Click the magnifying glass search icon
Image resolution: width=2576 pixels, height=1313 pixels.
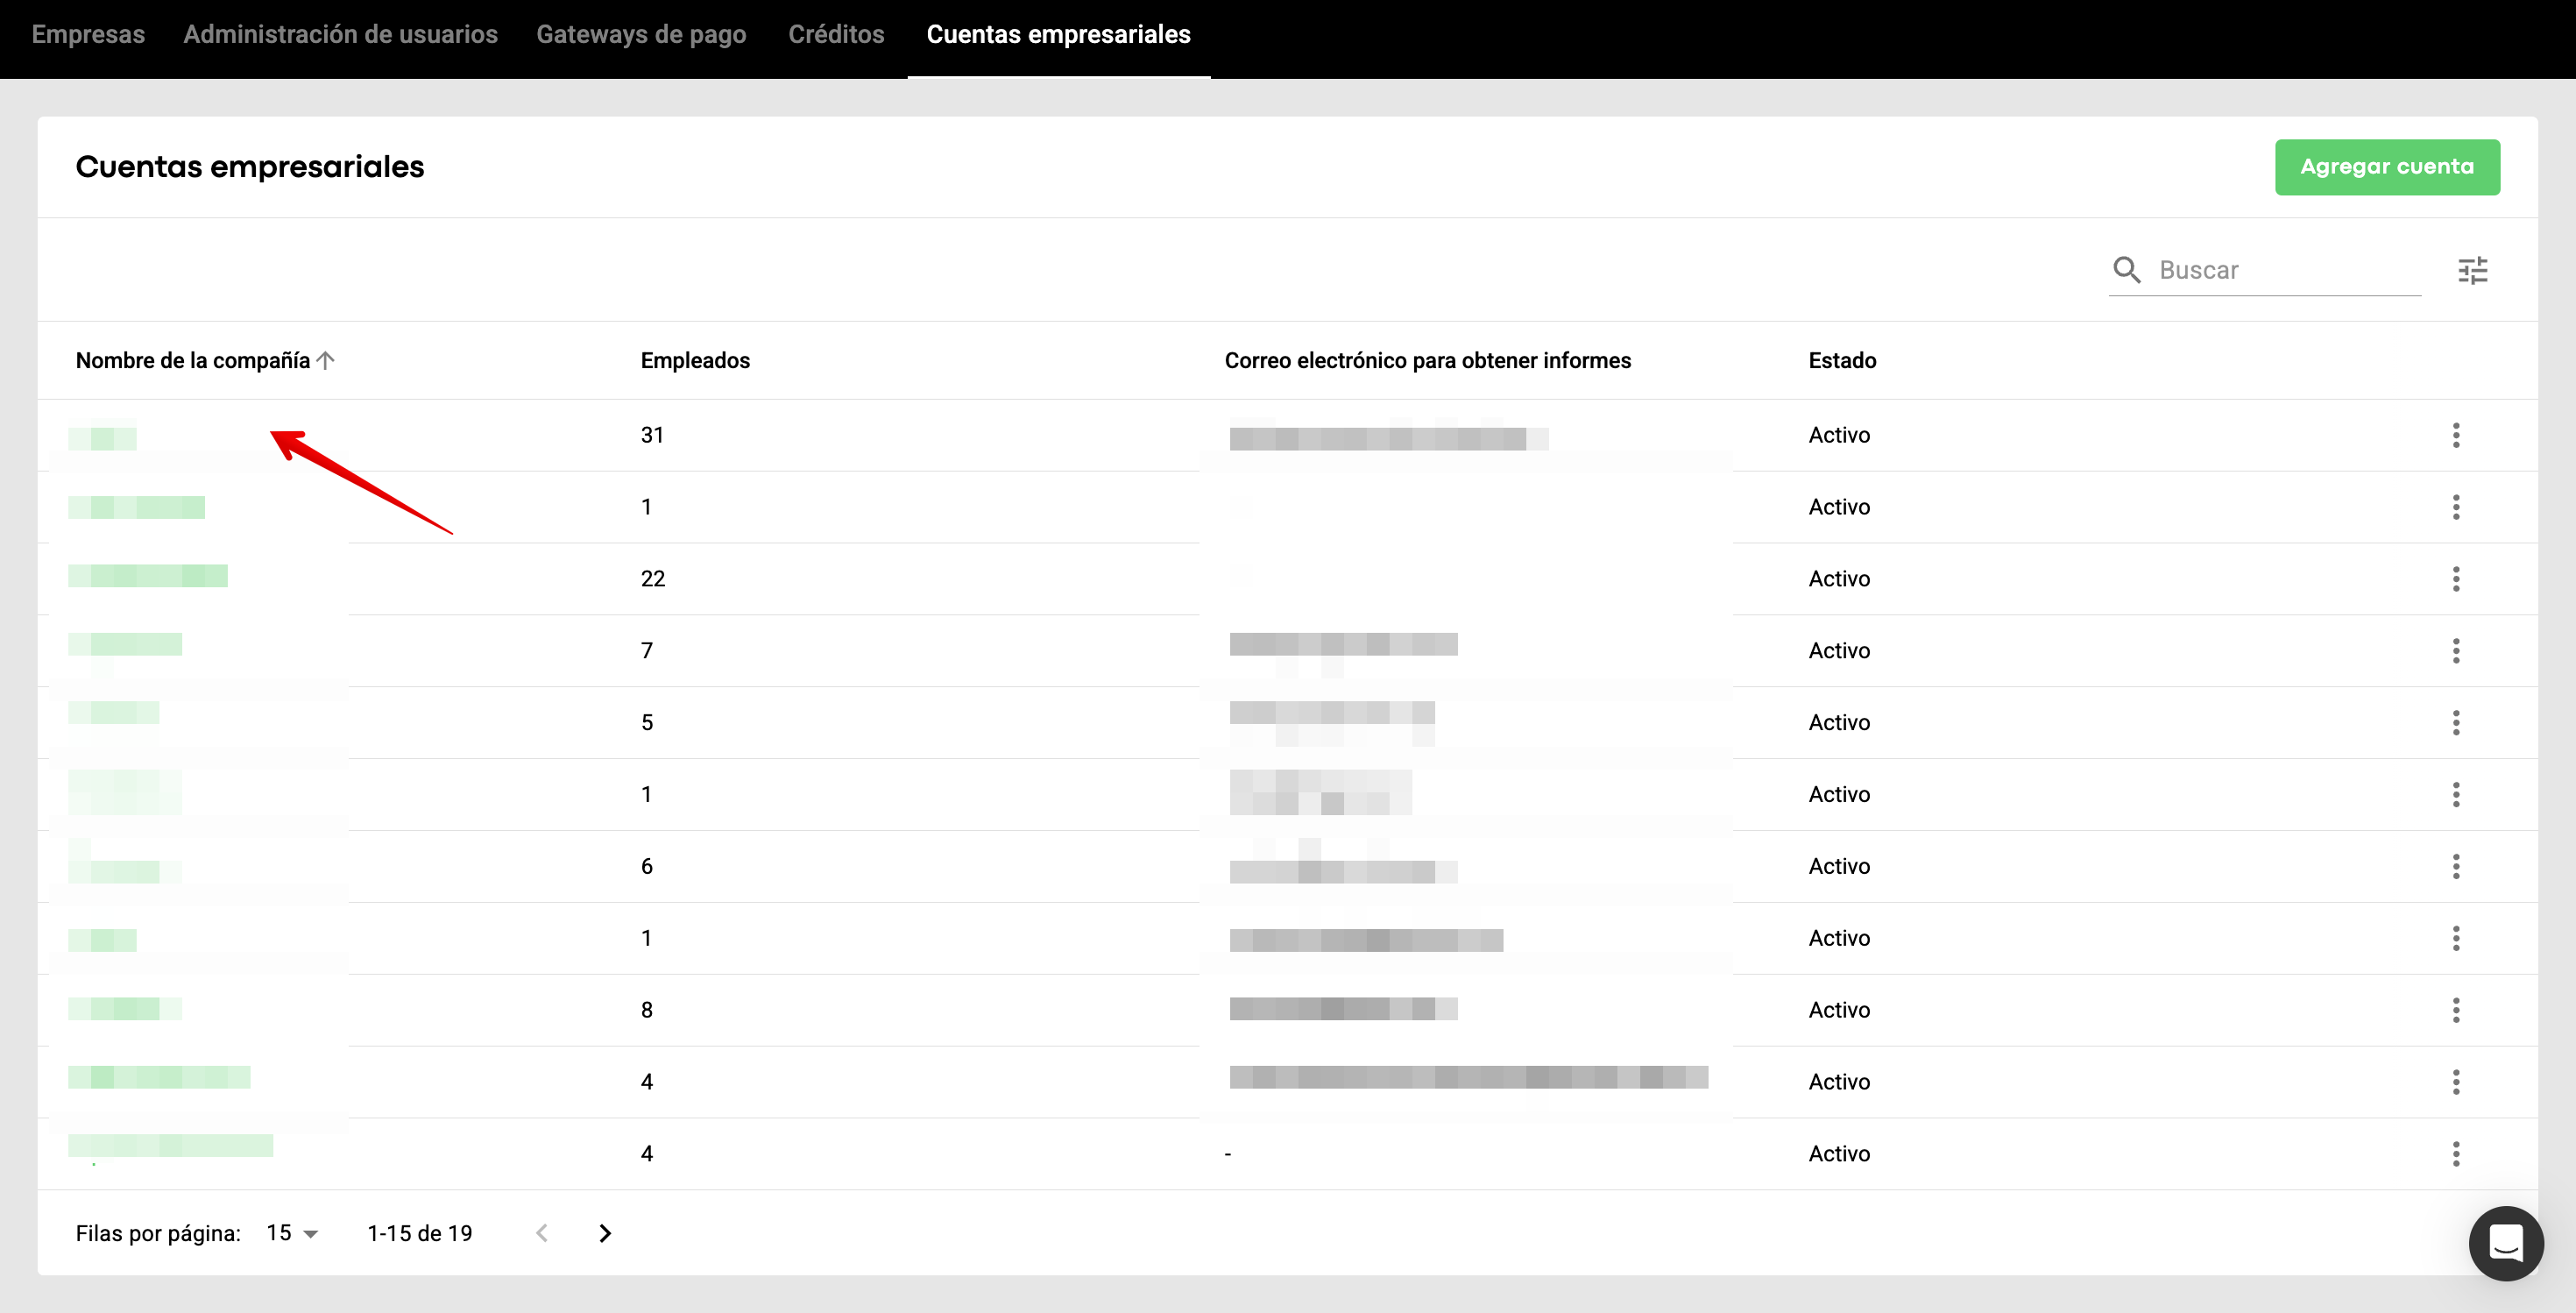point(2126,270)
